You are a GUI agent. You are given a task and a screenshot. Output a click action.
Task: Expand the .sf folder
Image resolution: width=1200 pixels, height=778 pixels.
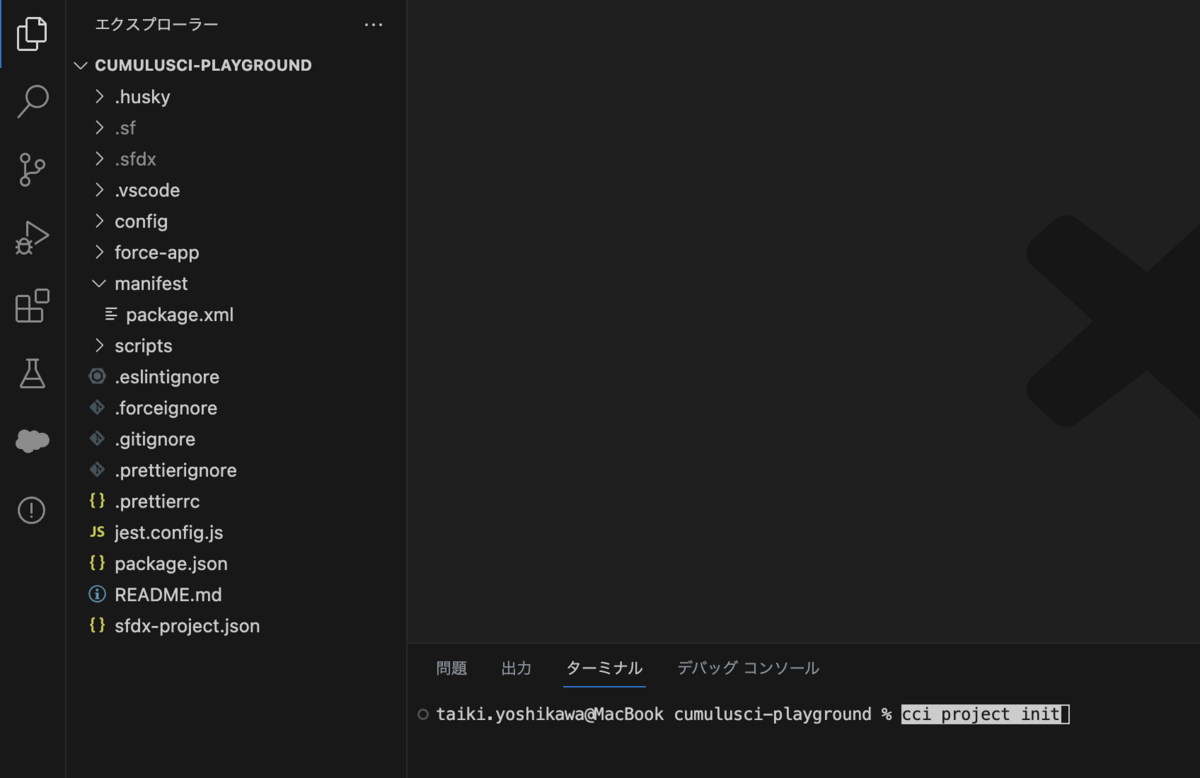tap(99, 128)
